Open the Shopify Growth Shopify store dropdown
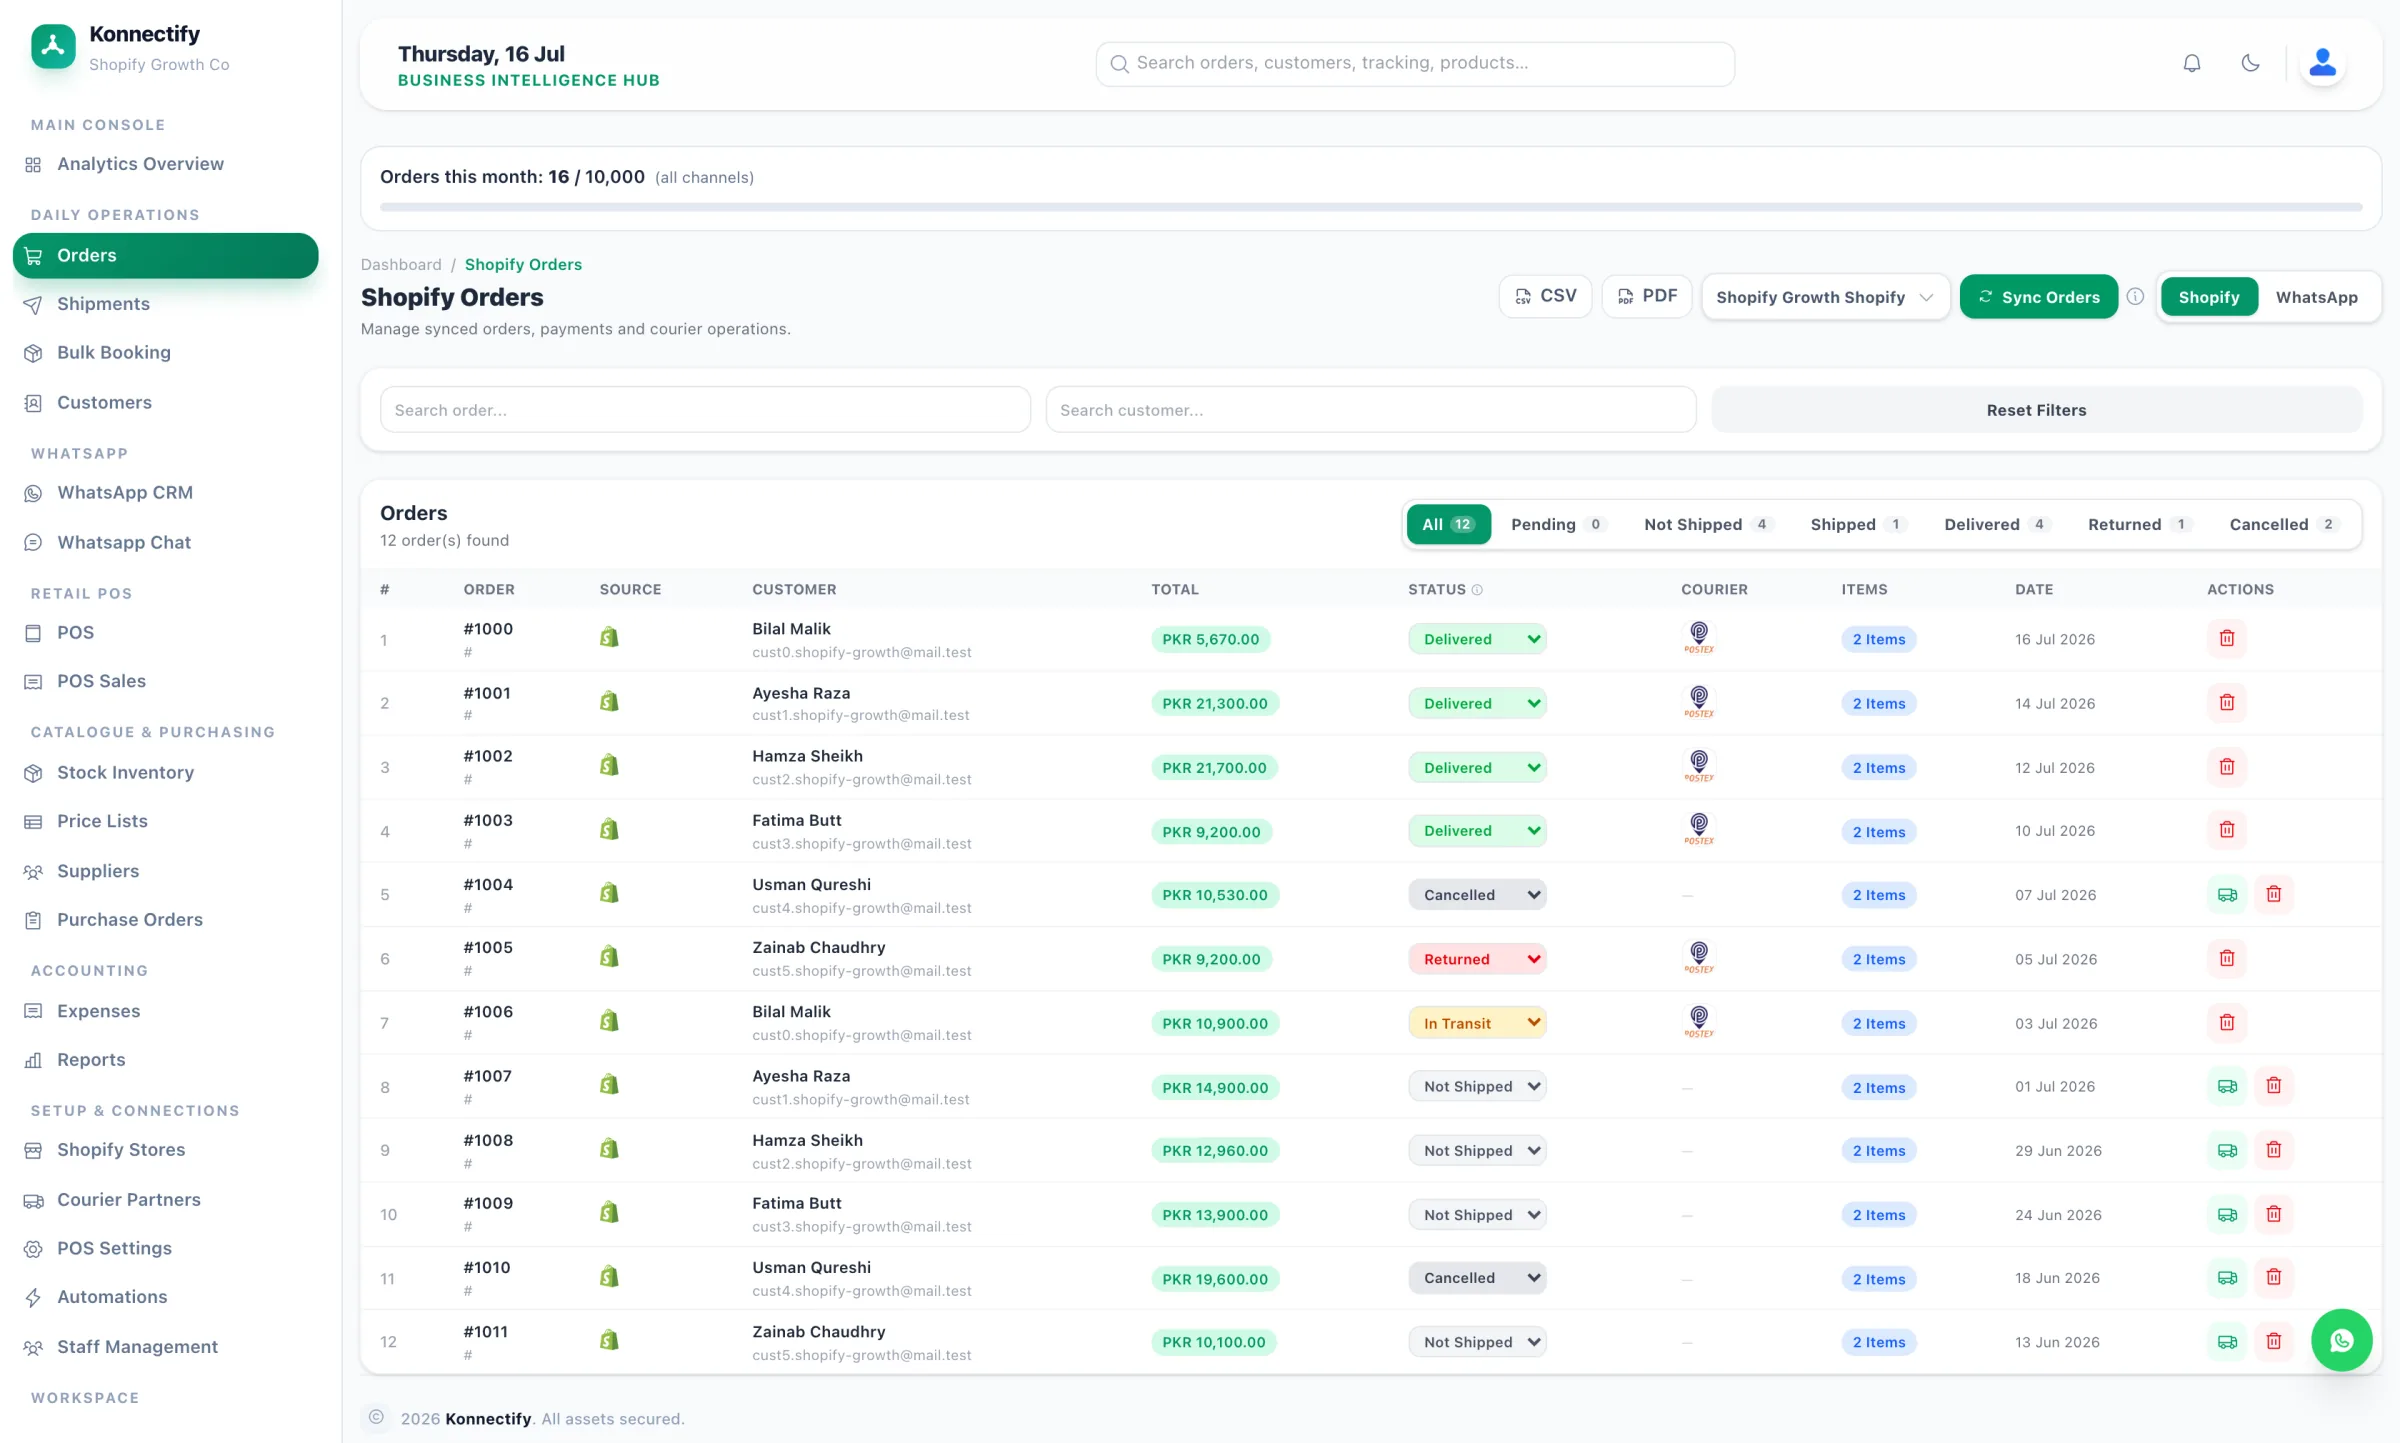 point(1825,297)
